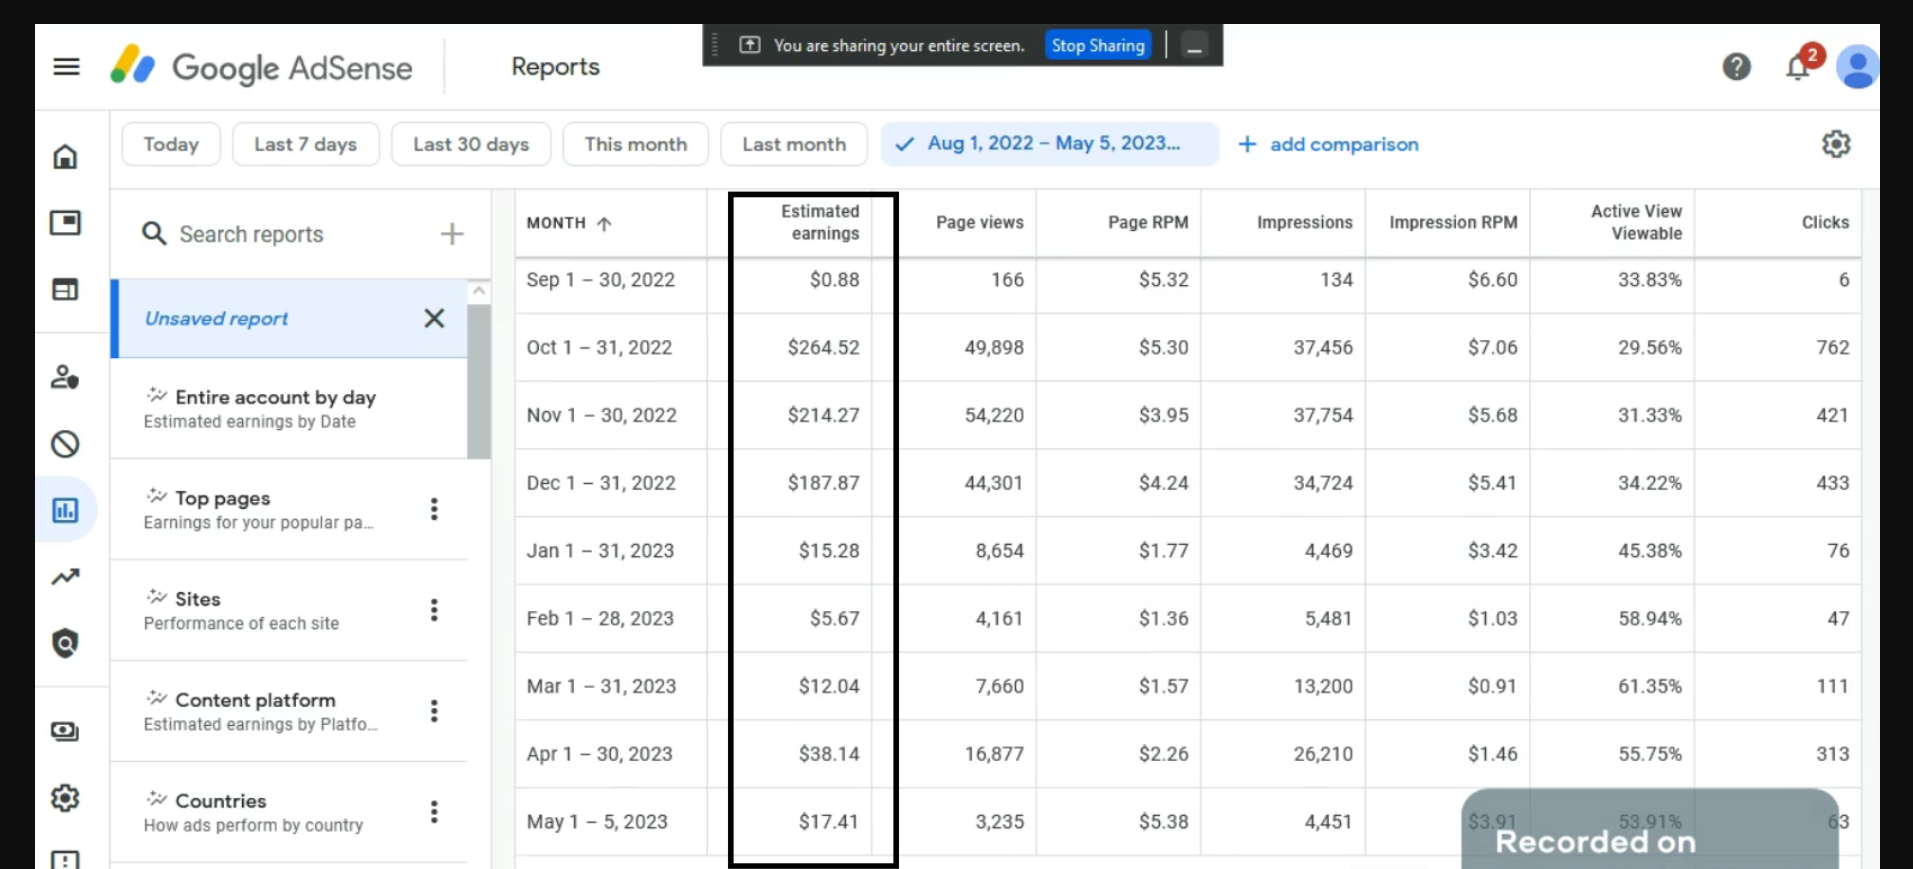Select the Reports sidebar icon
The height and width of the screenshot is (869, 1913).
pos(65,511)
